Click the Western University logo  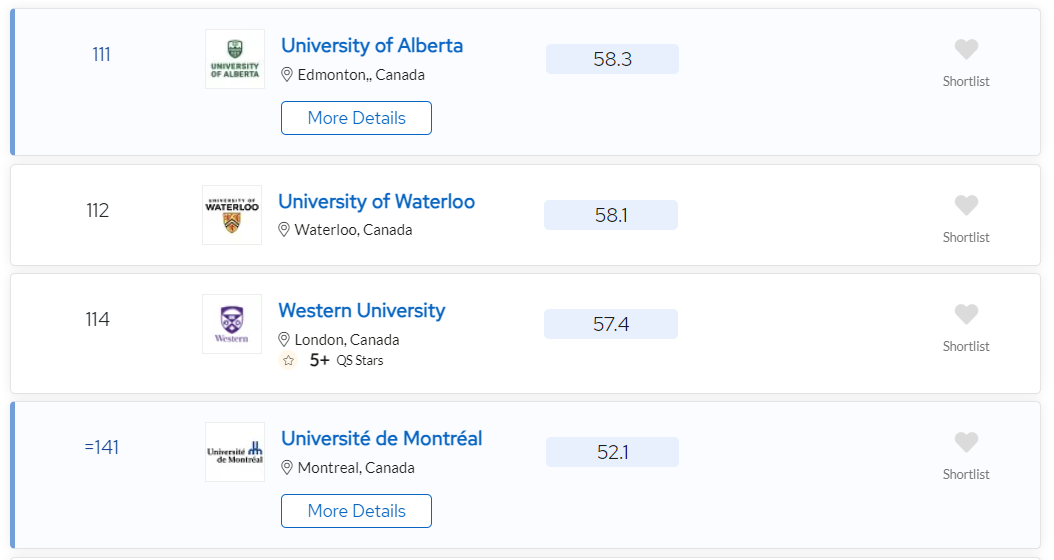[x=232, y=324]
